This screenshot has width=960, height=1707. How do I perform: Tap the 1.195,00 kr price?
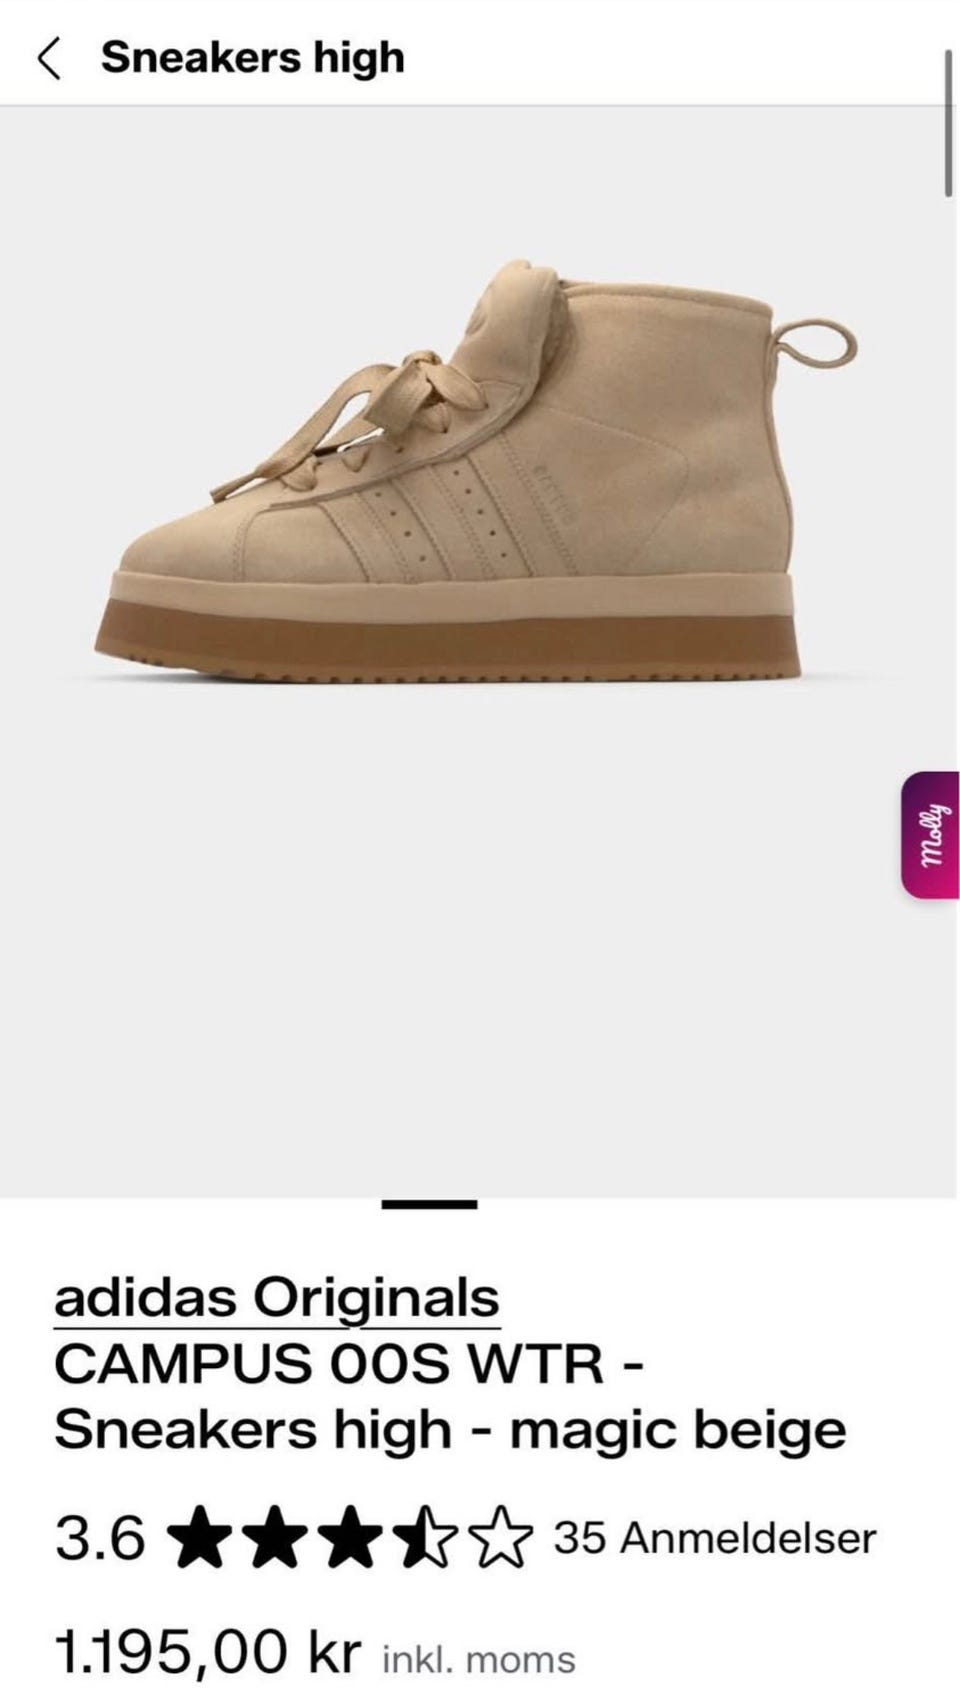tap(207, 1652)
